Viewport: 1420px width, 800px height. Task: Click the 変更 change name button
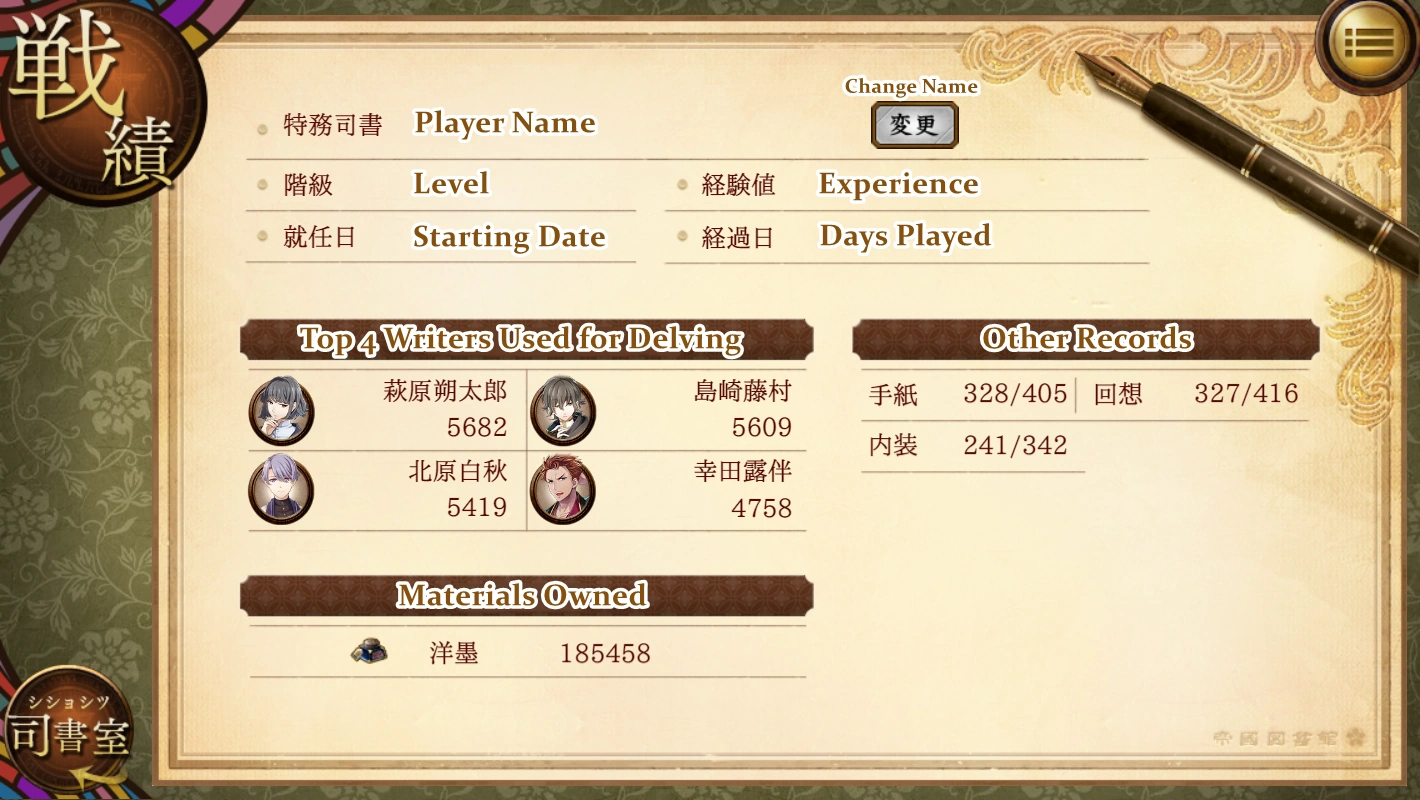click(914, 125)
